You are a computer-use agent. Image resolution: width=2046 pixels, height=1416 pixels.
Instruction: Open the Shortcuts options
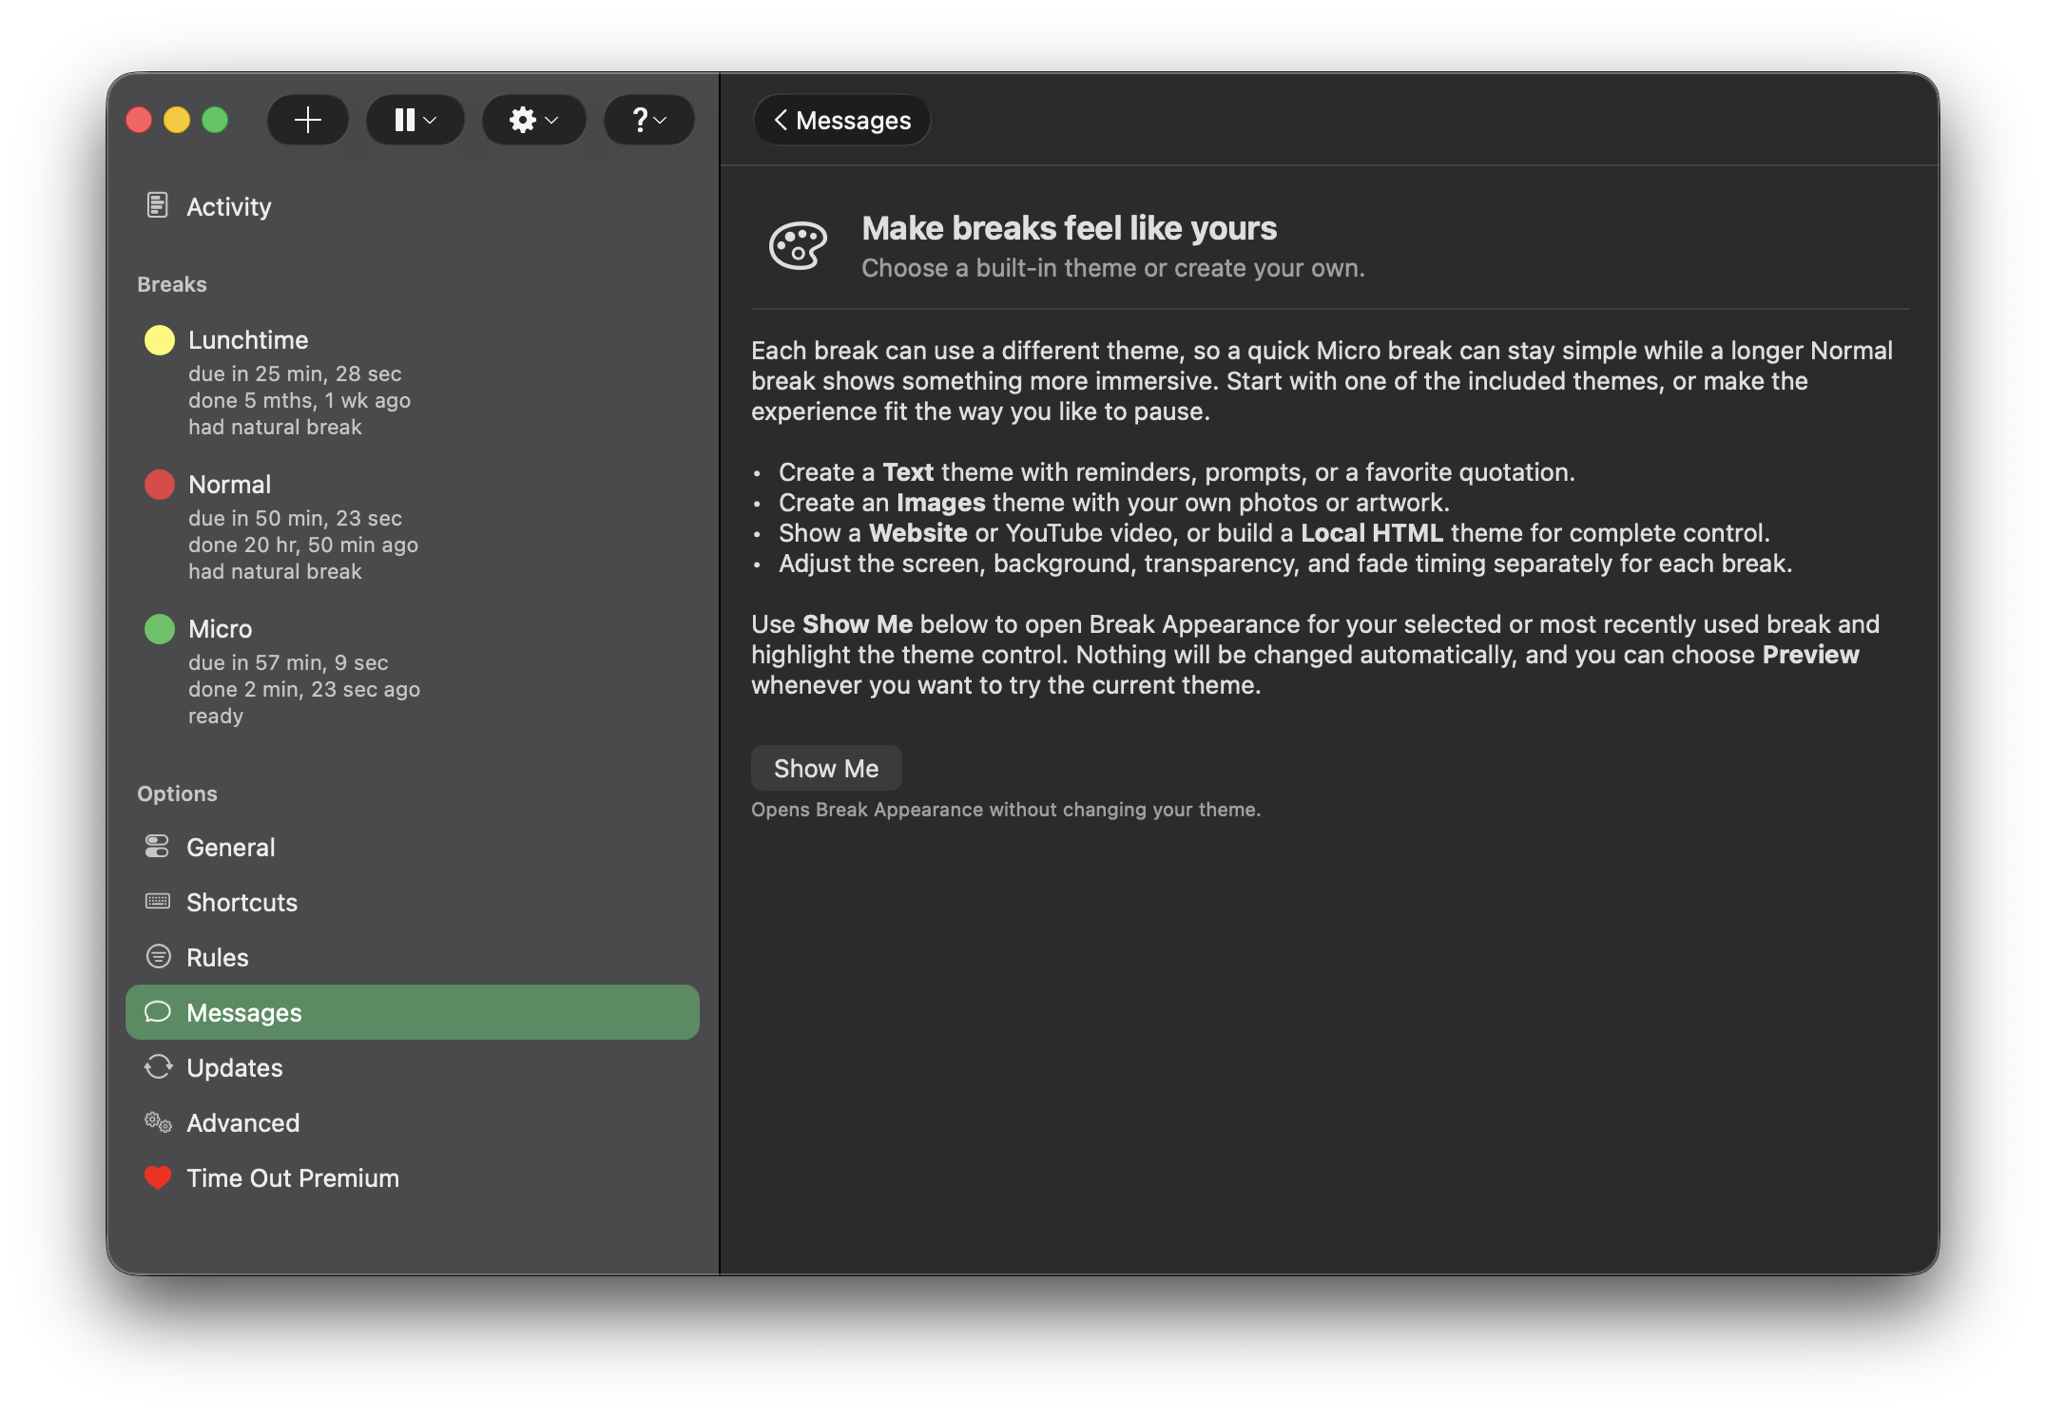point(412,902)
